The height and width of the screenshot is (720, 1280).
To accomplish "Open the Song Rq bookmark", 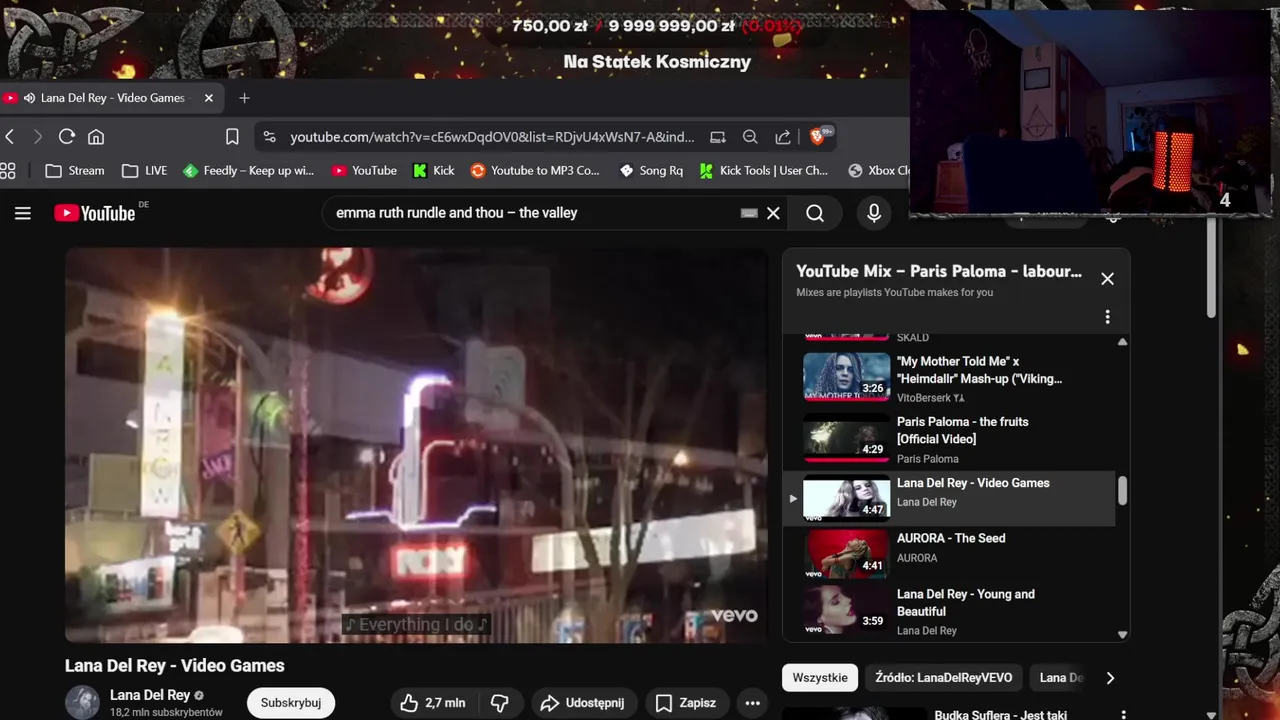I will point(651,171).
